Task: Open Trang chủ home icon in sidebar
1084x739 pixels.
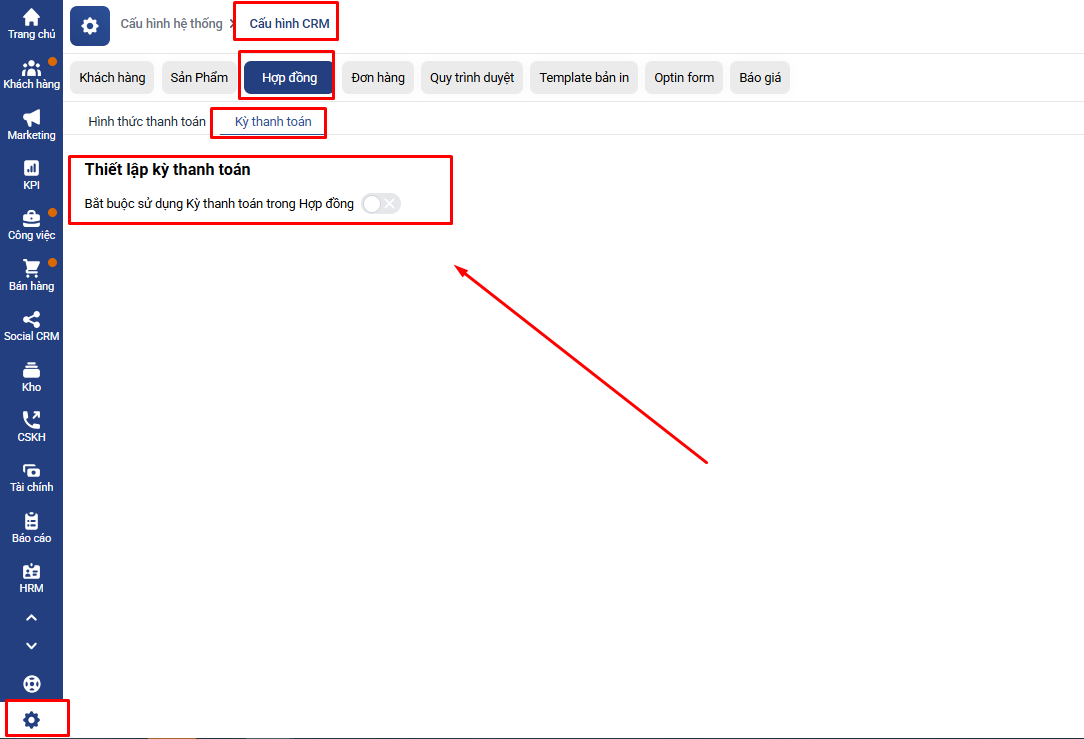Action: (x=31, y=23)
